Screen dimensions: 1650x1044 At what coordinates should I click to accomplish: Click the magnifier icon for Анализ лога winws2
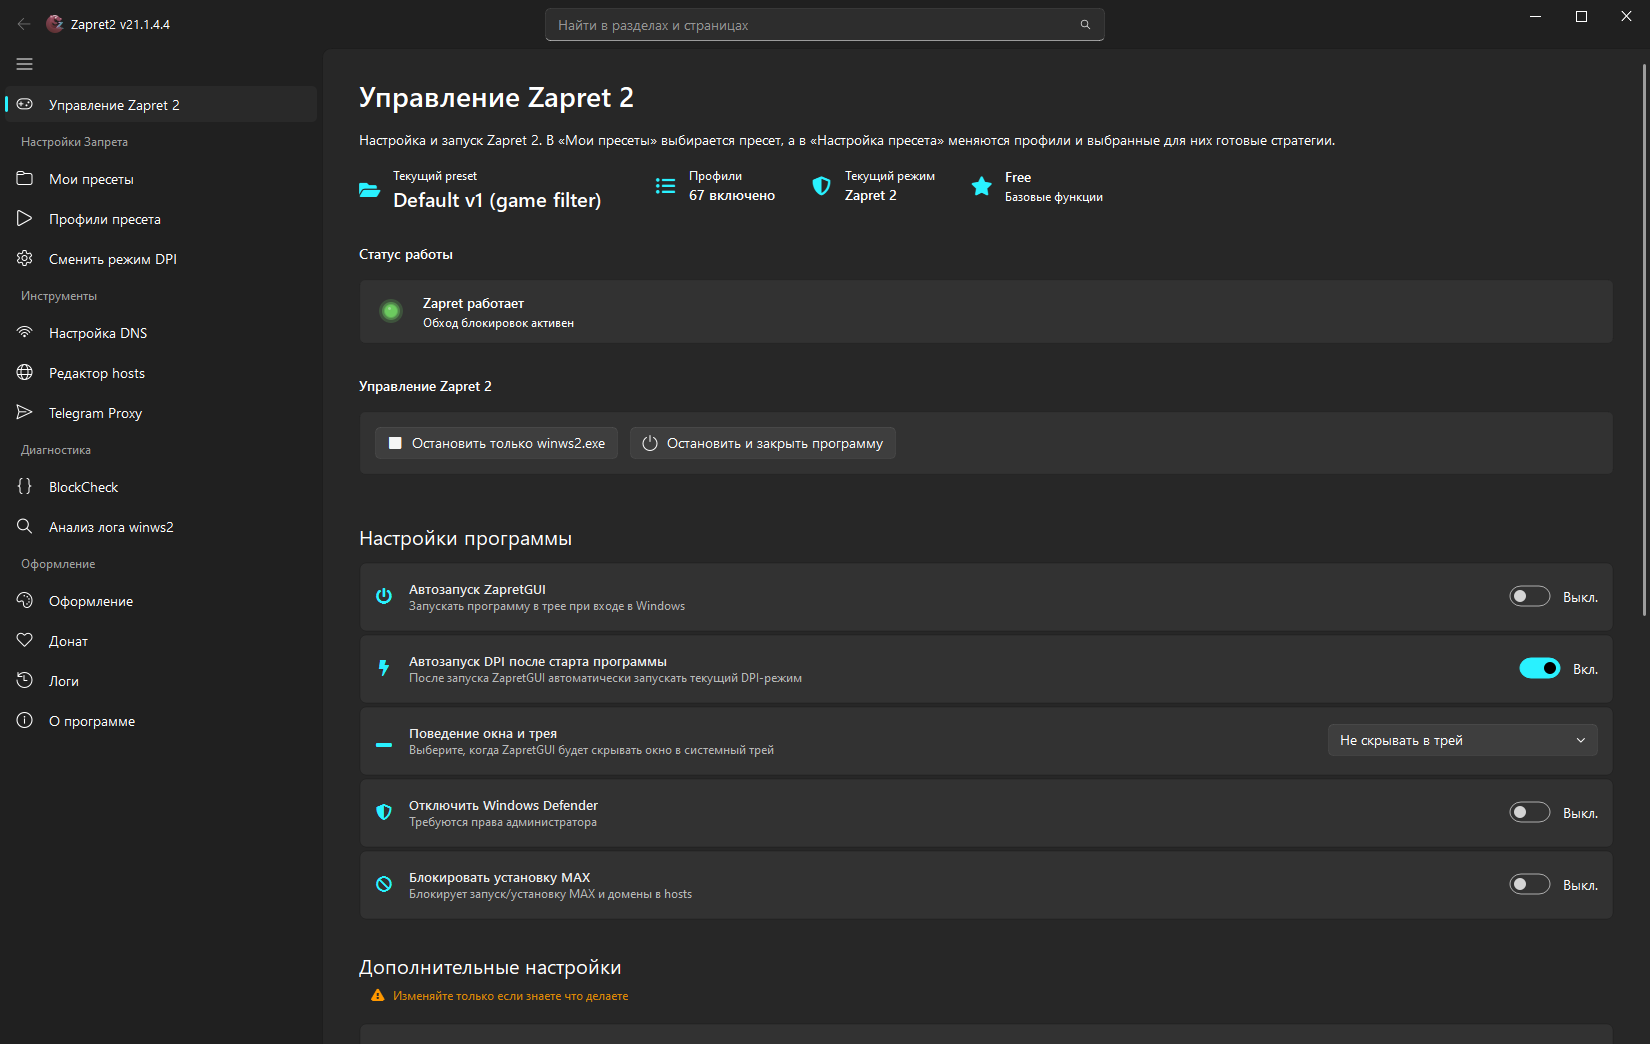[25, 526]
